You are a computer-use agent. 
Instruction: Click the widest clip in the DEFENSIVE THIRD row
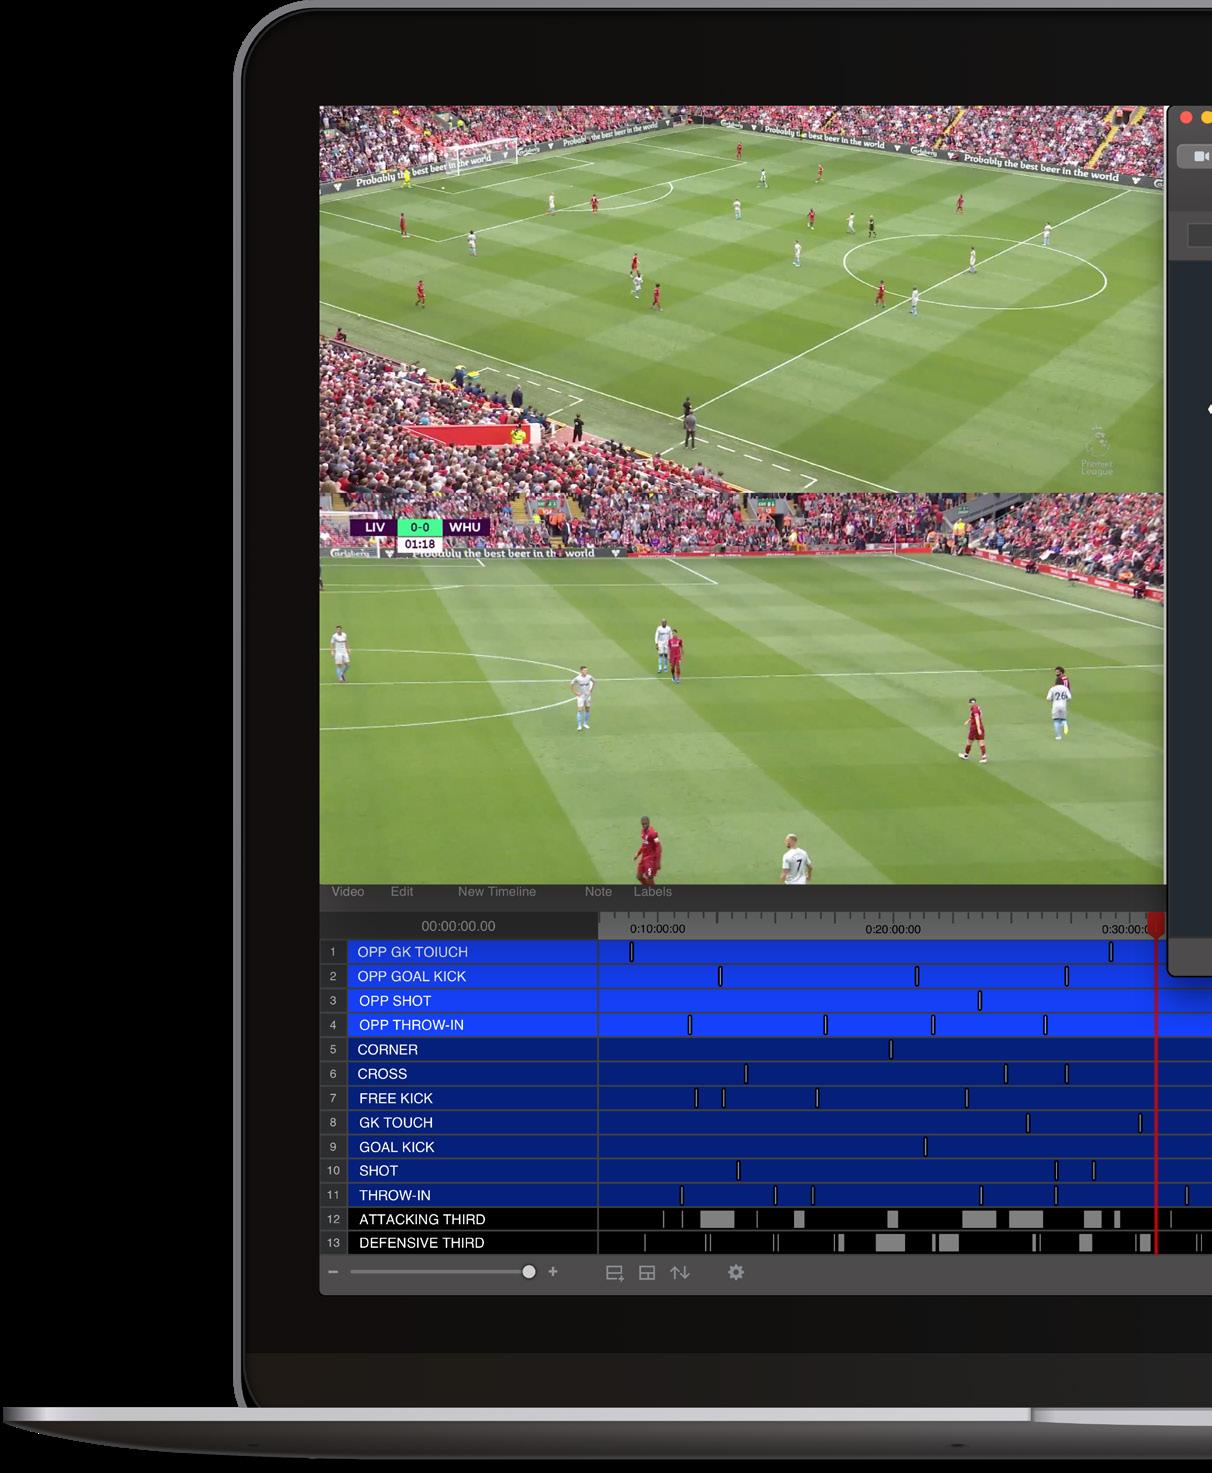(890, 1243)
